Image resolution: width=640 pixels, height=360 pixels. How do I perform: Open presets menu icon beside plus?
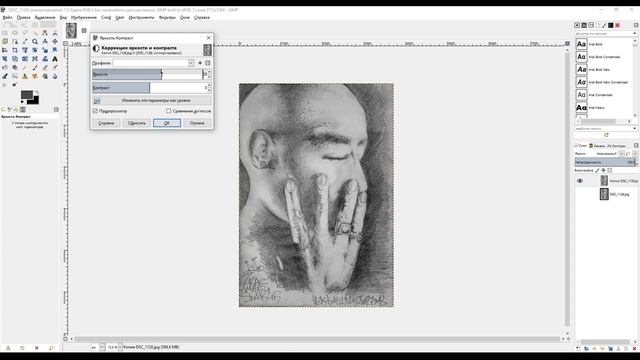pyautogui.click(x=208, y=63)
